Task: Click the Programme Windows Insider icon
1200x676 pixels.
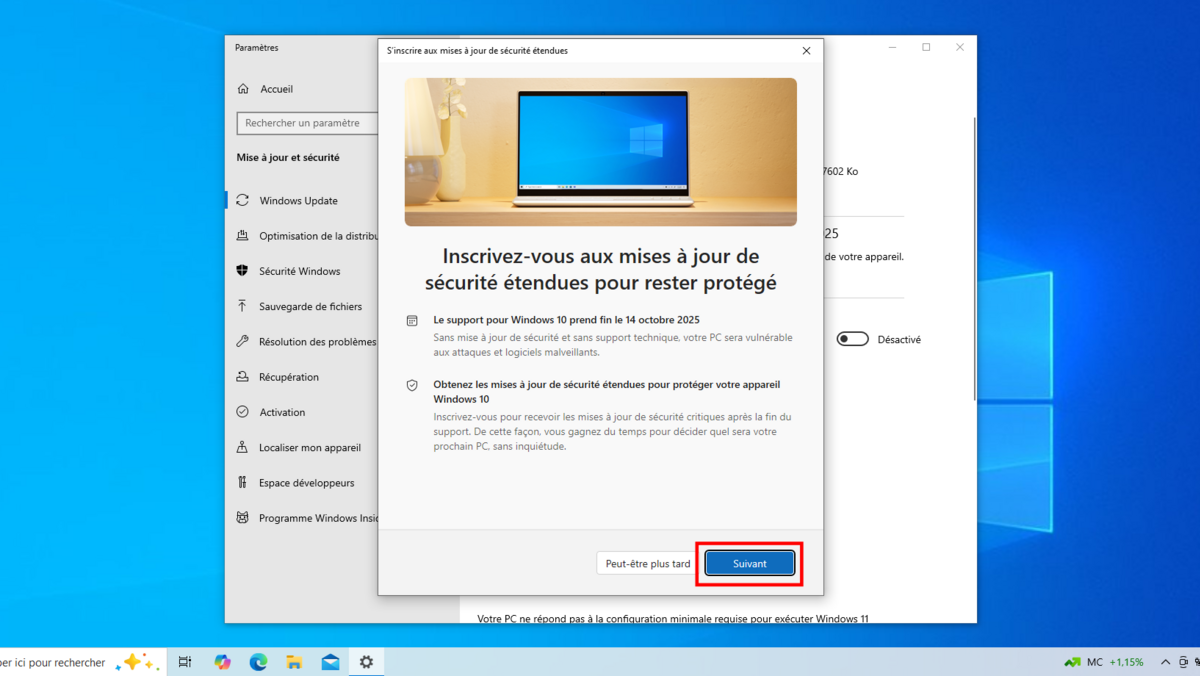Action: [242, 518]
